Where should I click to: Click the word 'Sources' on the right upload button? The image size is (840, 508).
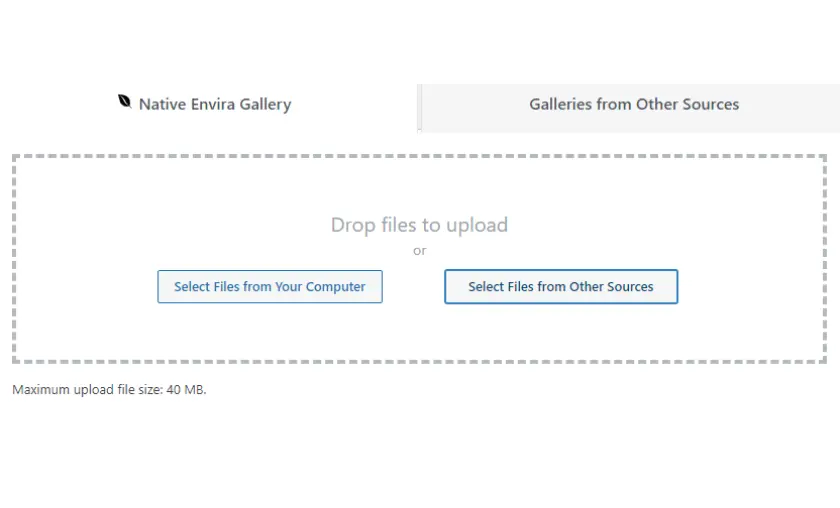629,287
